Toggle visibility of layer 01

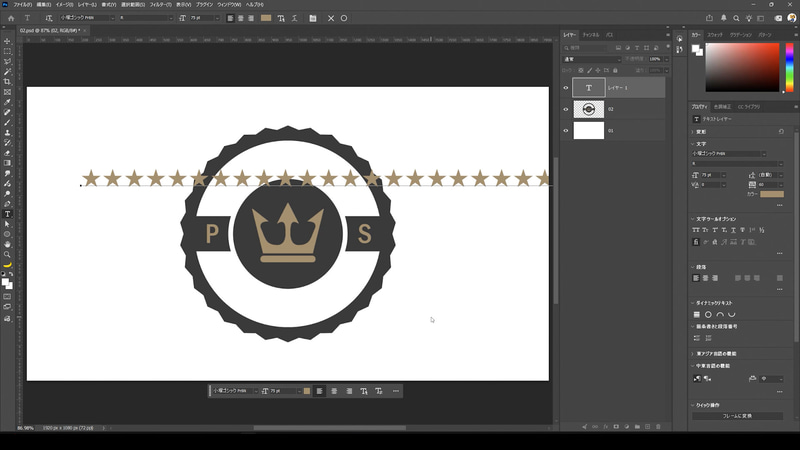tap(565, 131)
